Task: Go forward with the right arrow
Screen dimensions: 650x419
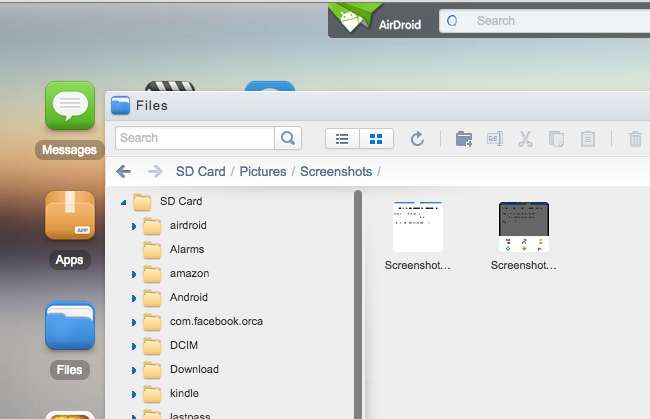Action: pos(155,171)
